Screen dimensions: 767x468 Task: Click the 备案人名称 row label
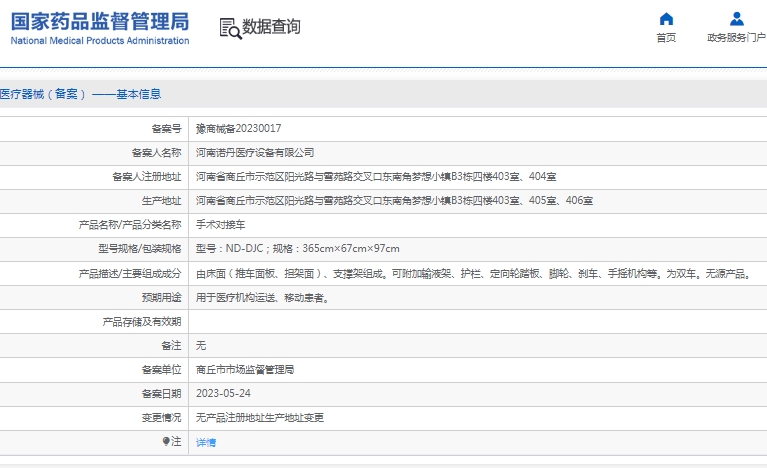coord(157,153)
